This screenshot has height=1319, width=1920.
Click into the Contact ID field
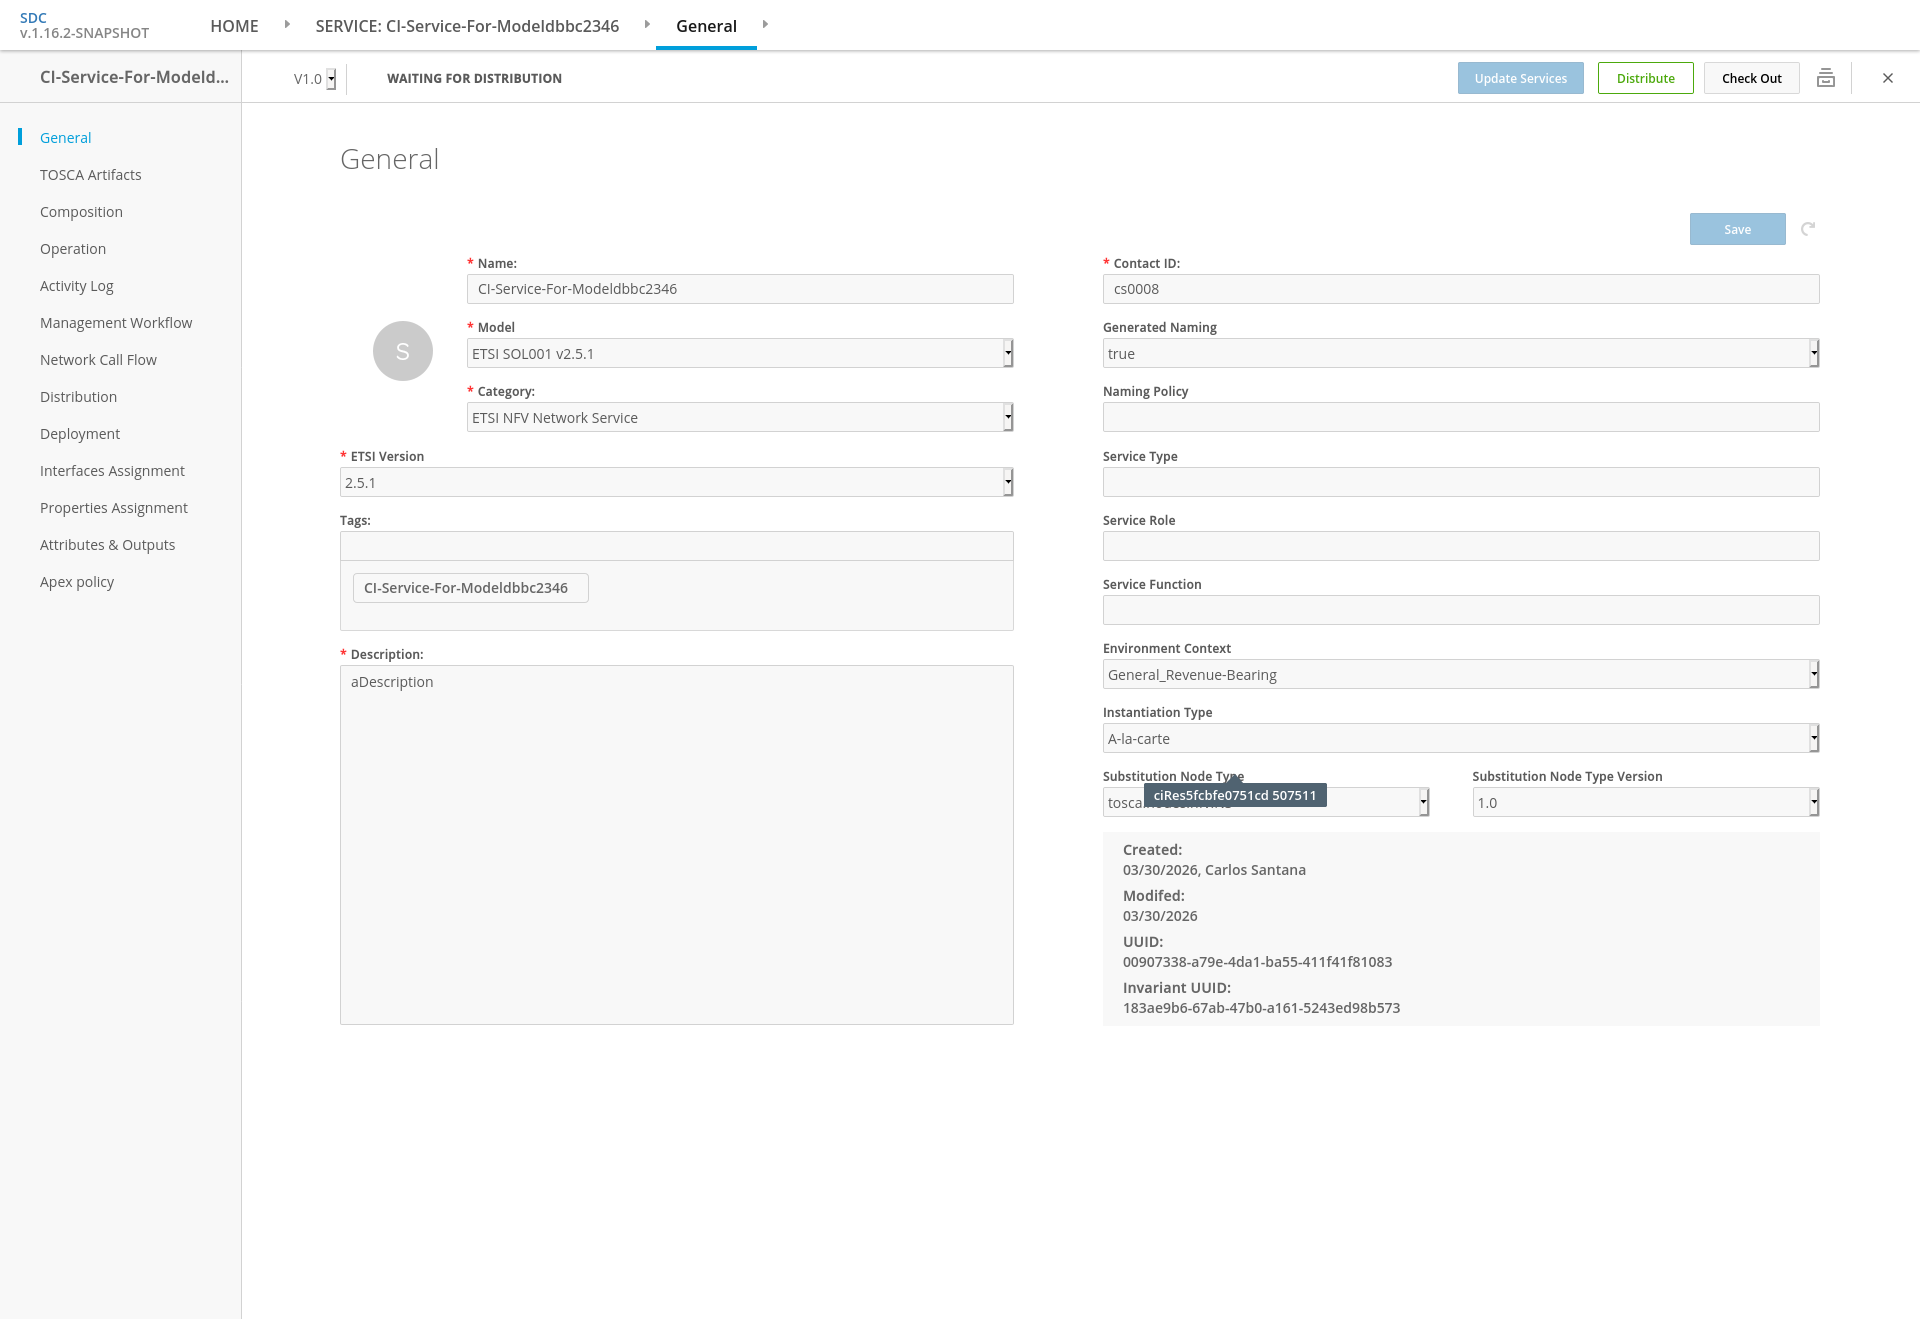(1460, 289)
